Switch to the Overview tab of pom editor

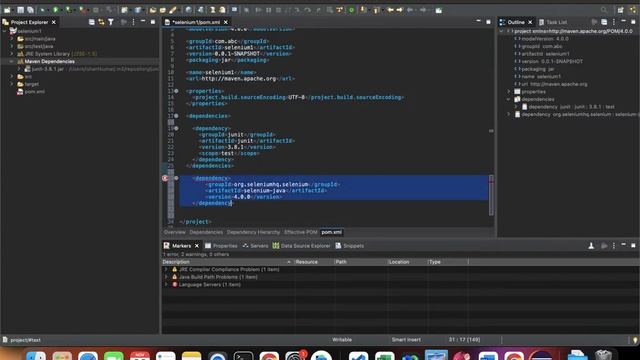(174, 232)
